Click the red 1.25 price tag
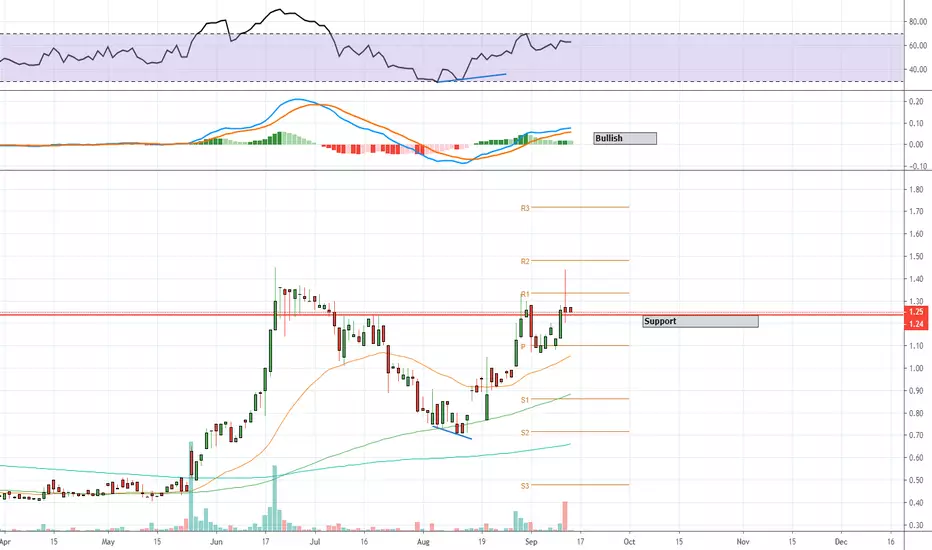Screen dimensions: 932x550 tap(916, 312)
